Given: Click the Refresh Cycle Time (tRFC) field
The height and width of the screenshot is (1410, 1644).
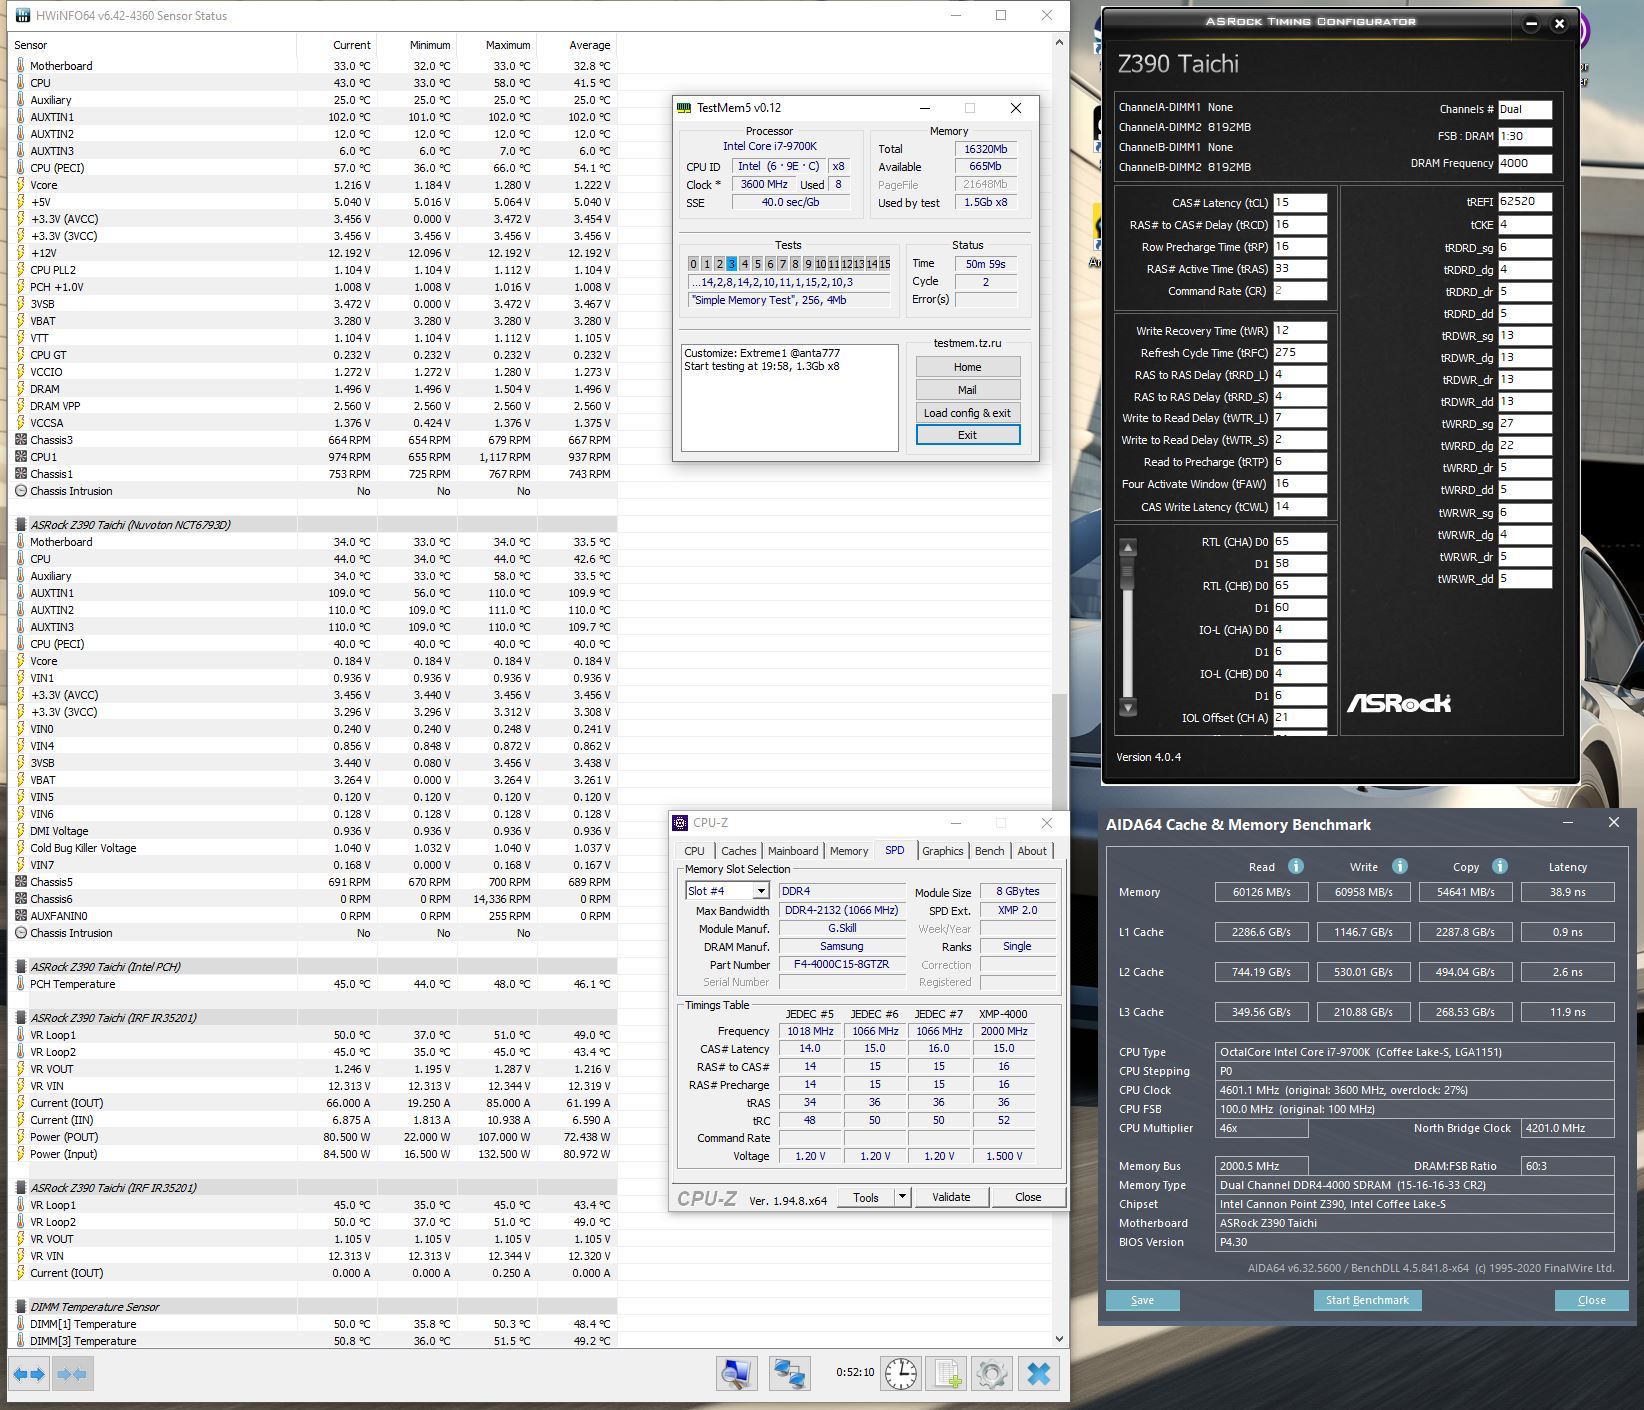Looking at the screenshot, I should point(1299,353).
